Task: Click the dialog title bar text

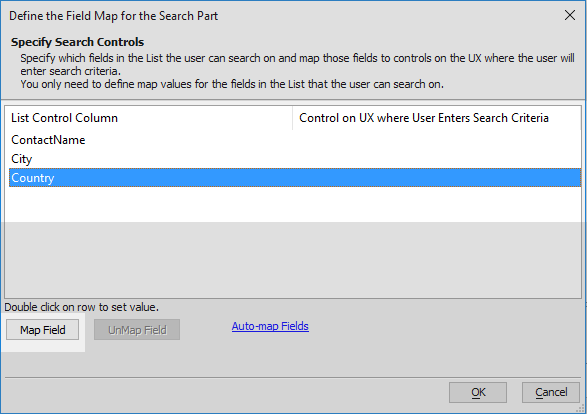Action: (x=113, y=16)
